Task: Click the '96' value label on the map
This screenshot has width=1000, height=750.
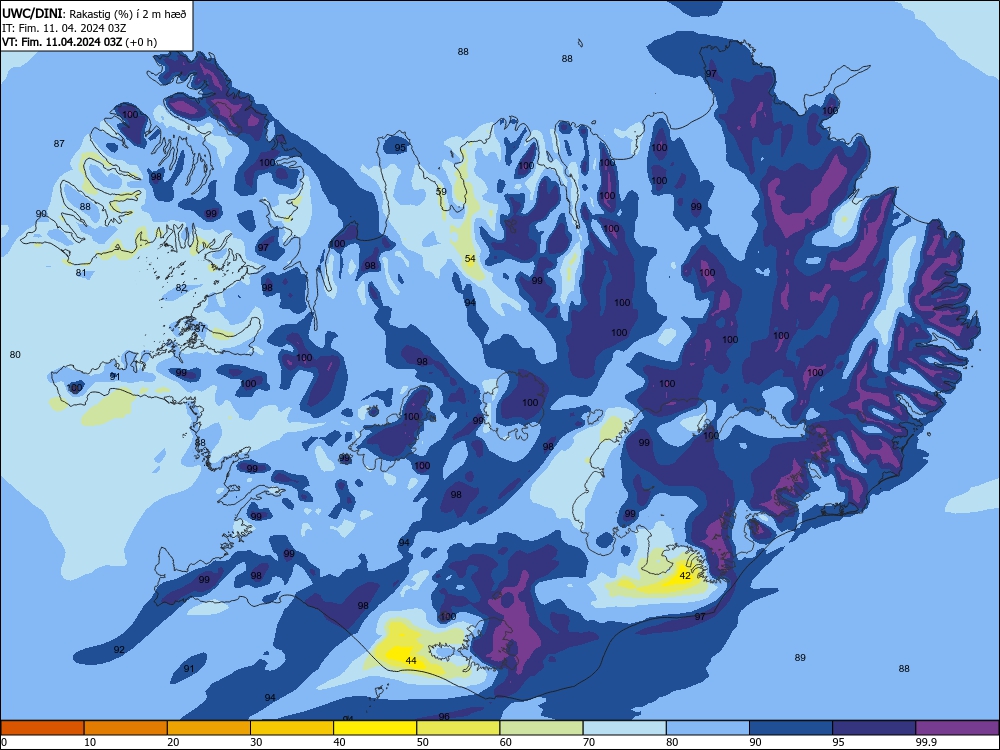Action: coord(445,716)
